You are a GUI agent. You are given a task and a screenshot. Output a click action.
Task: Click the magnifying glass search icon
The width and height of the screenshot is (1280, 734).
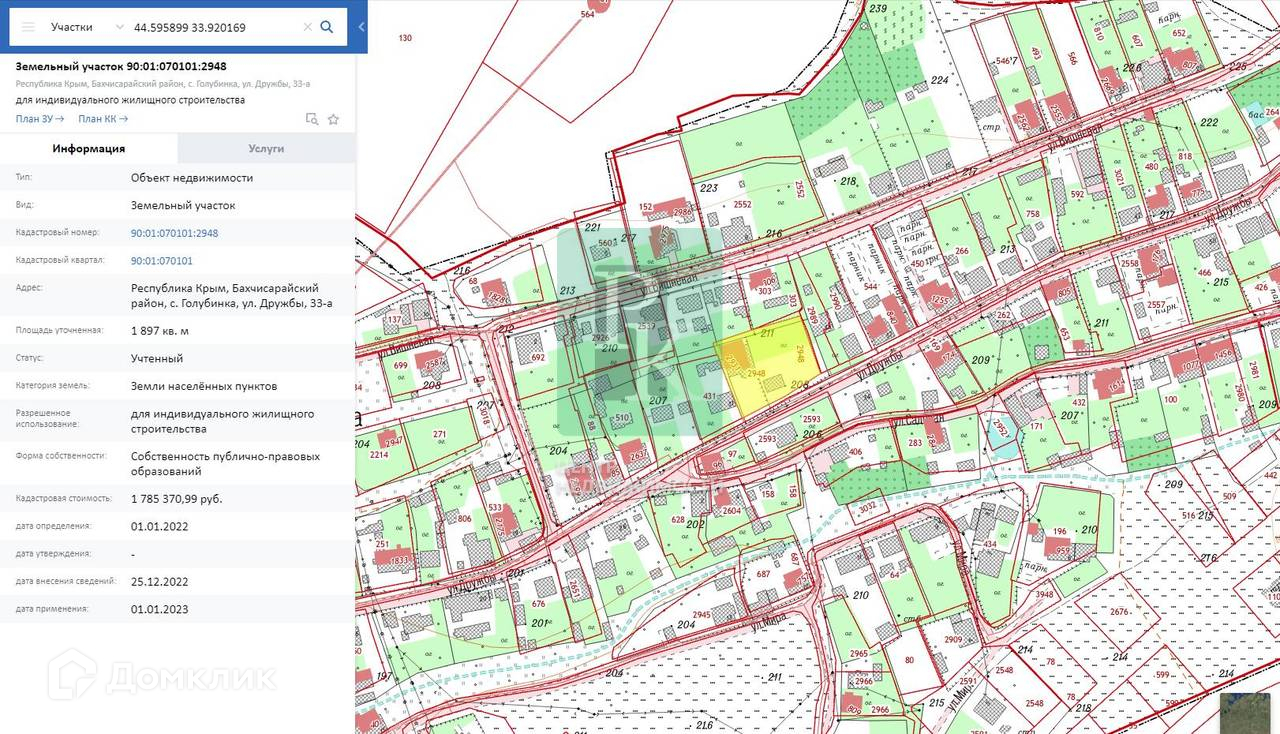point(327,27)
